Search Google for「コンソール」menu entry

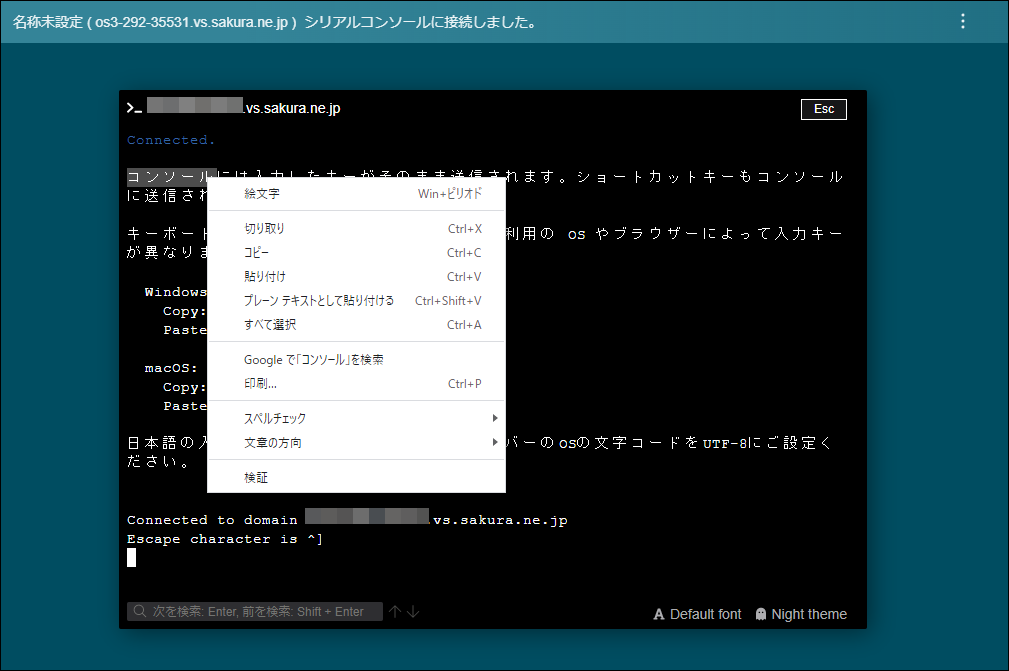coord(314,360)
